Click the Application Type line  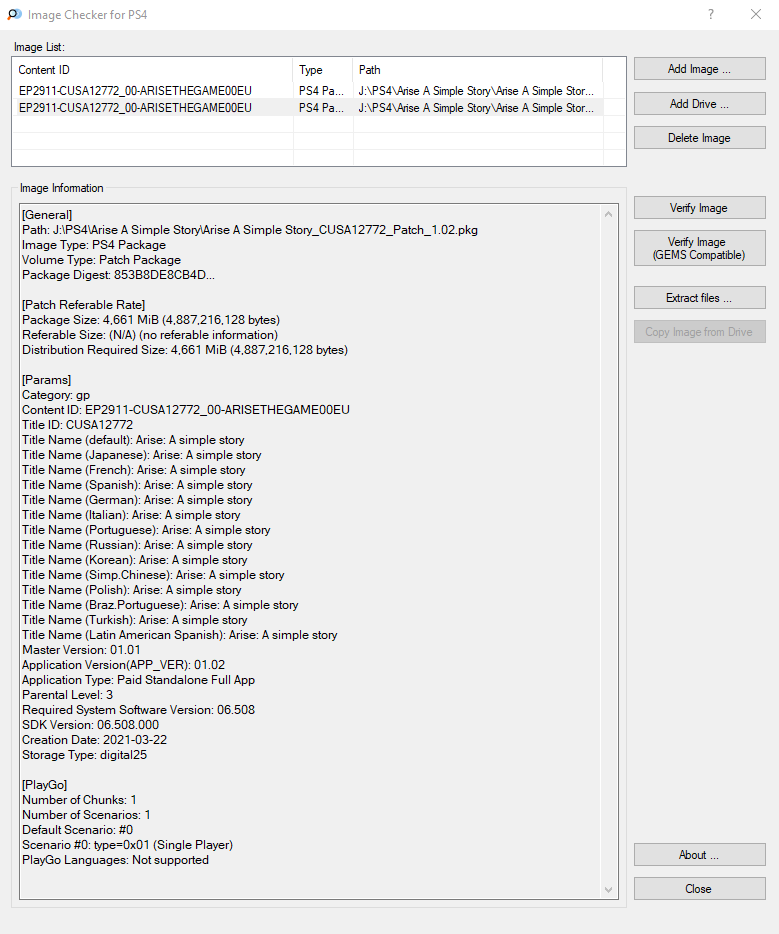pyautogui.click(x=139, y=680)
